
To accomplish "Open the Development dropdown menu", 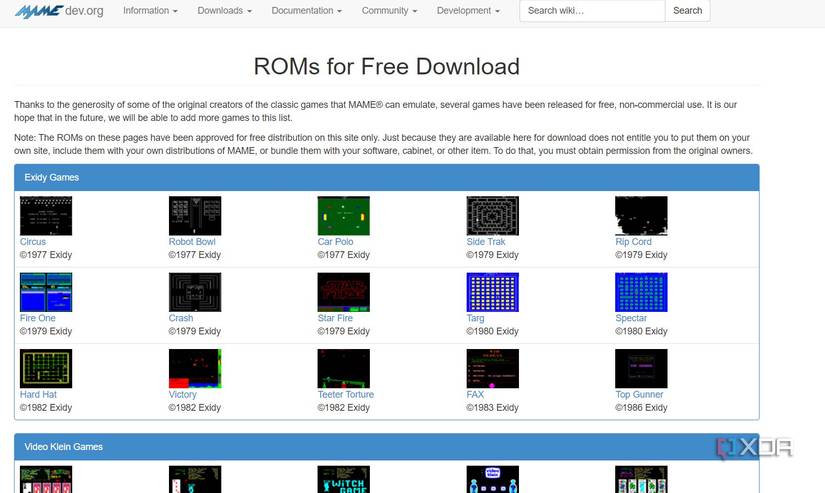I will pyautogui.click(x=468, y=11).
